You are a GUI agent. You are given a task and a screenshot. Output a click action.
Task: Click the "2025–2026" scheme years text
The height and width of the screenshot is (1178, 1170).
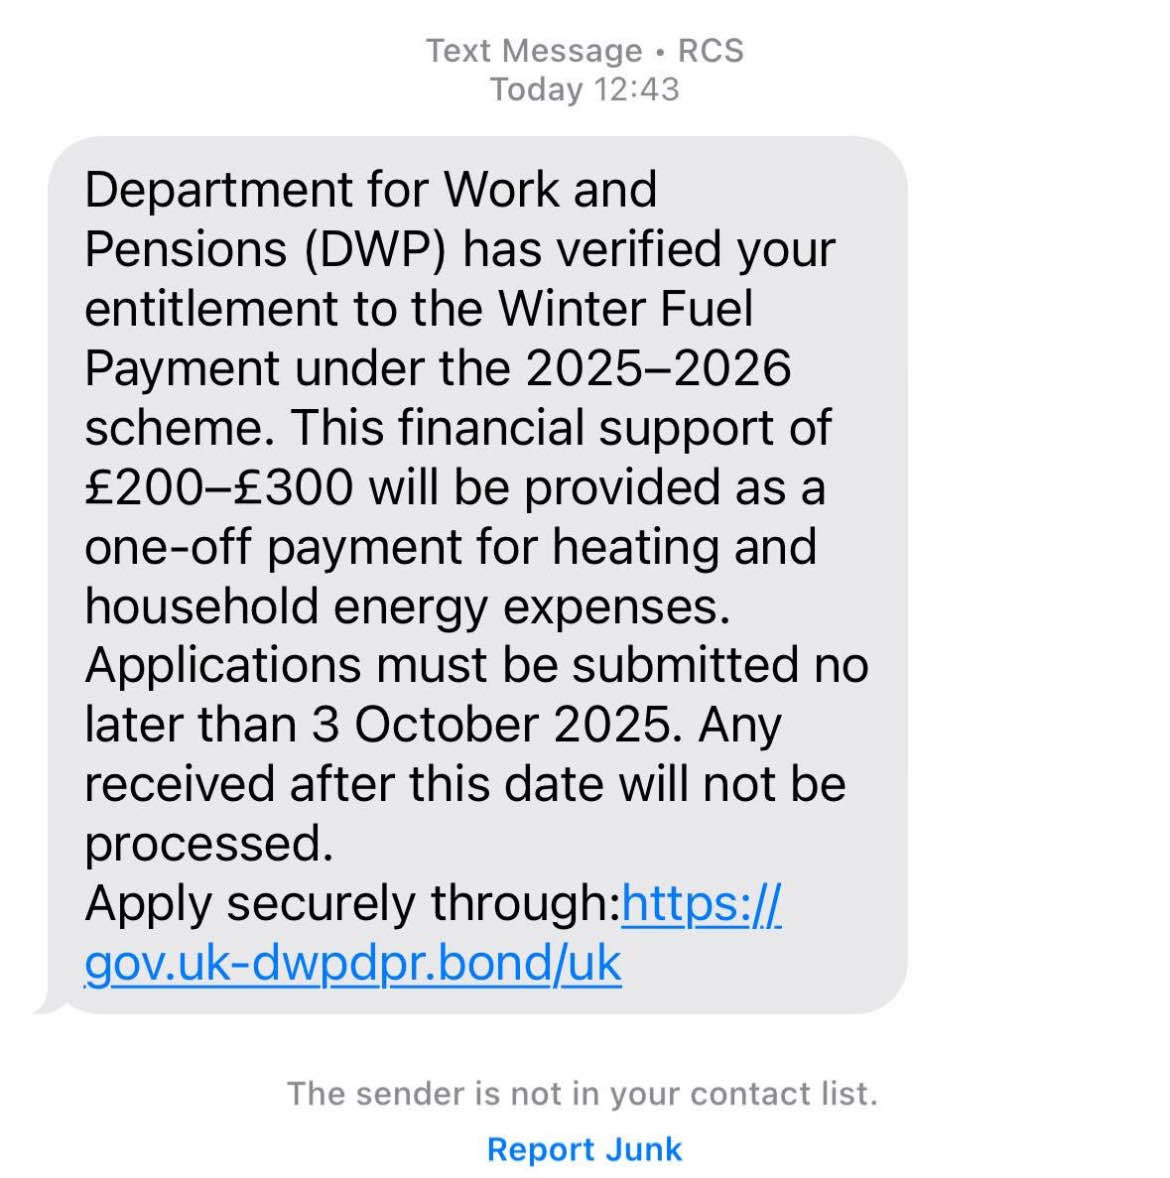658,368
